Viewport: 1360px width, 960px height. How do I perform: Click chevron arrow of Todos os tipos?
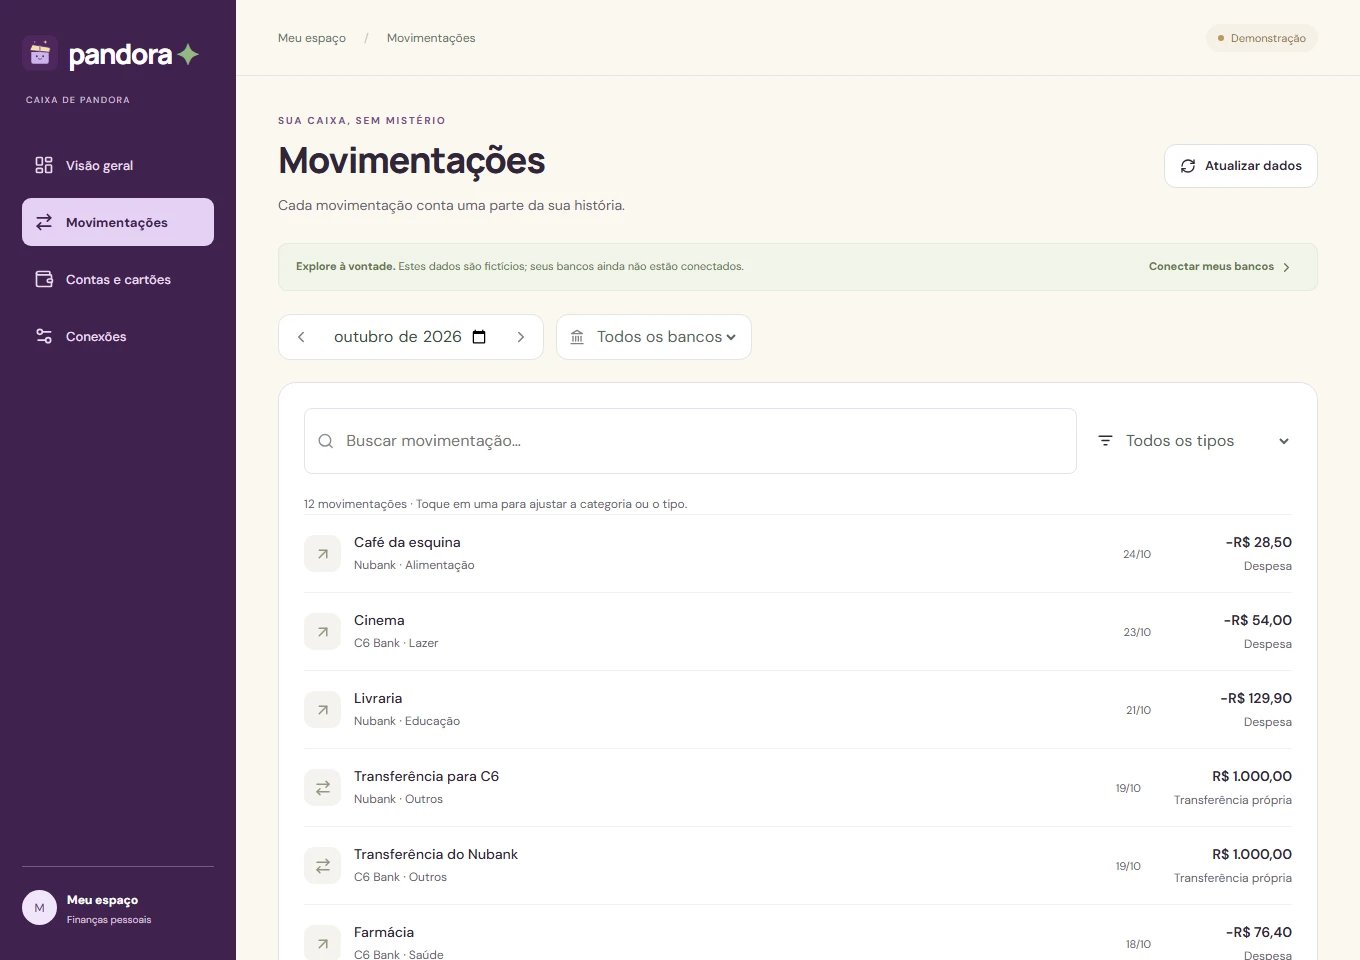pos(1284,441)
